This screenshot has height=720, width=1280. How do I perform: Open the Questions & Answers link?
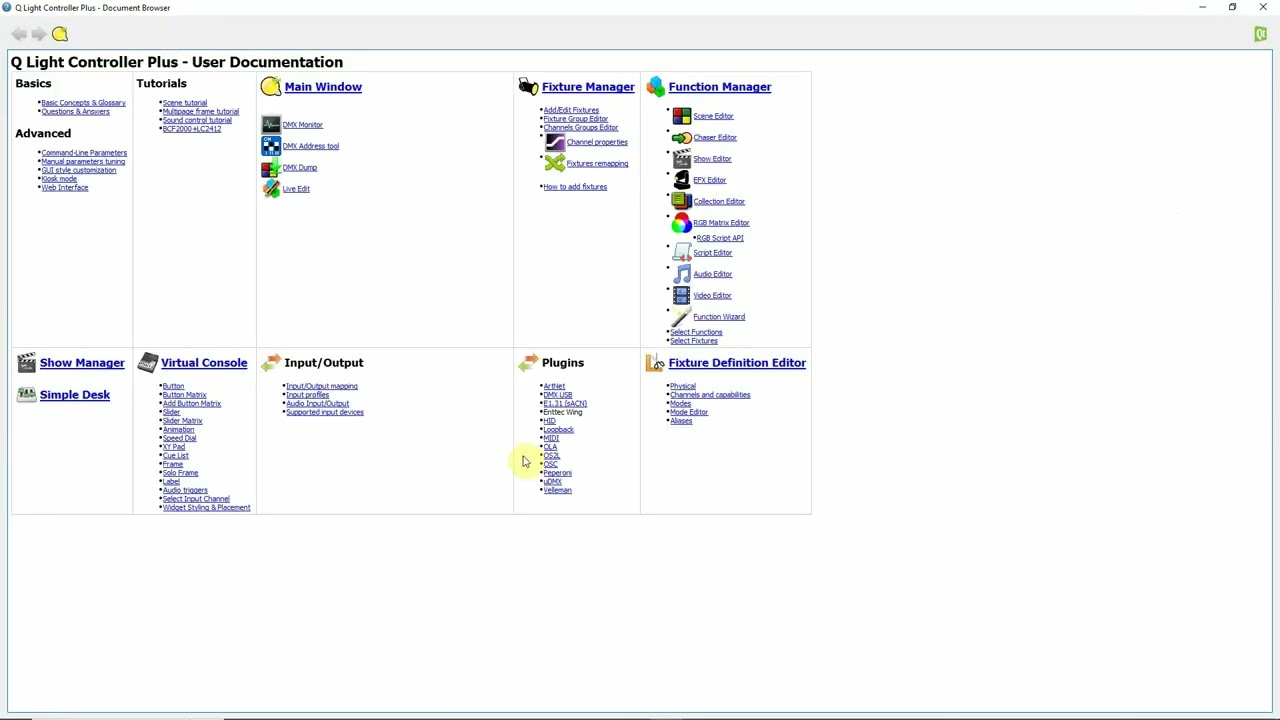point(75,112)
